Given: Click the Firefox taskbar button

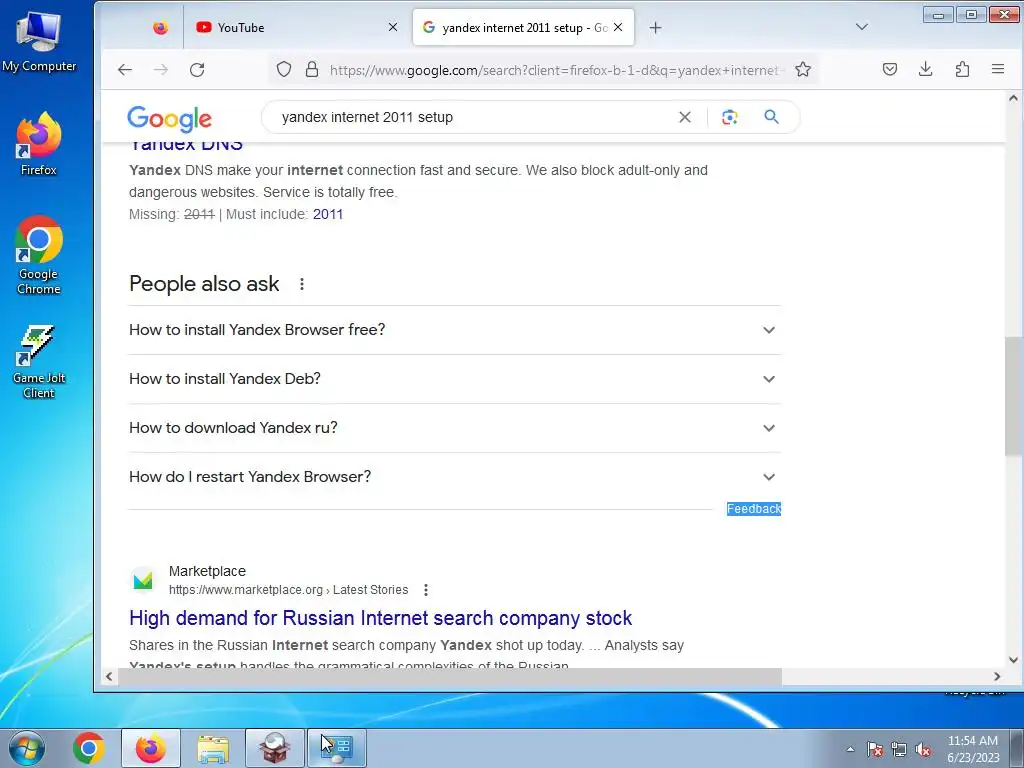Looking at the screenshot, I should pos(151,748).
